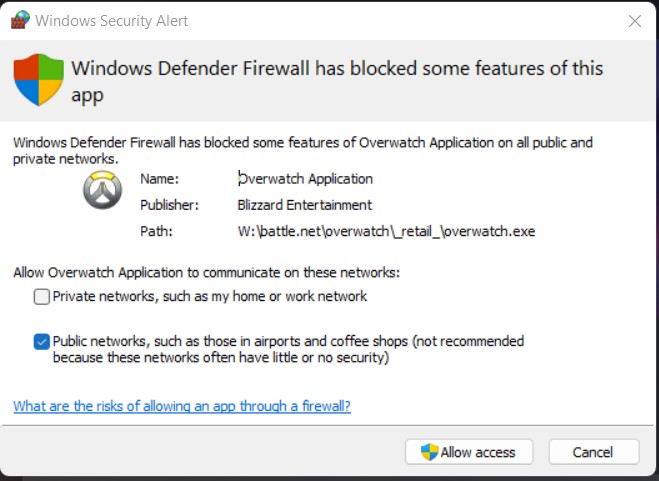Viewport: 659px width, 481px height.
Task: Click the 'Overwatch Application' name value
Action: pos(305,179)
